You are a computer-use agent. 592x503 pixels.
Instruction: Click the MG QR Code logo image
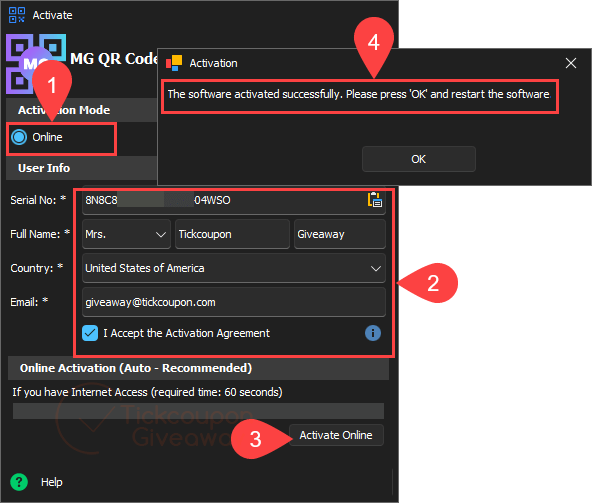[x=36, y=63]
